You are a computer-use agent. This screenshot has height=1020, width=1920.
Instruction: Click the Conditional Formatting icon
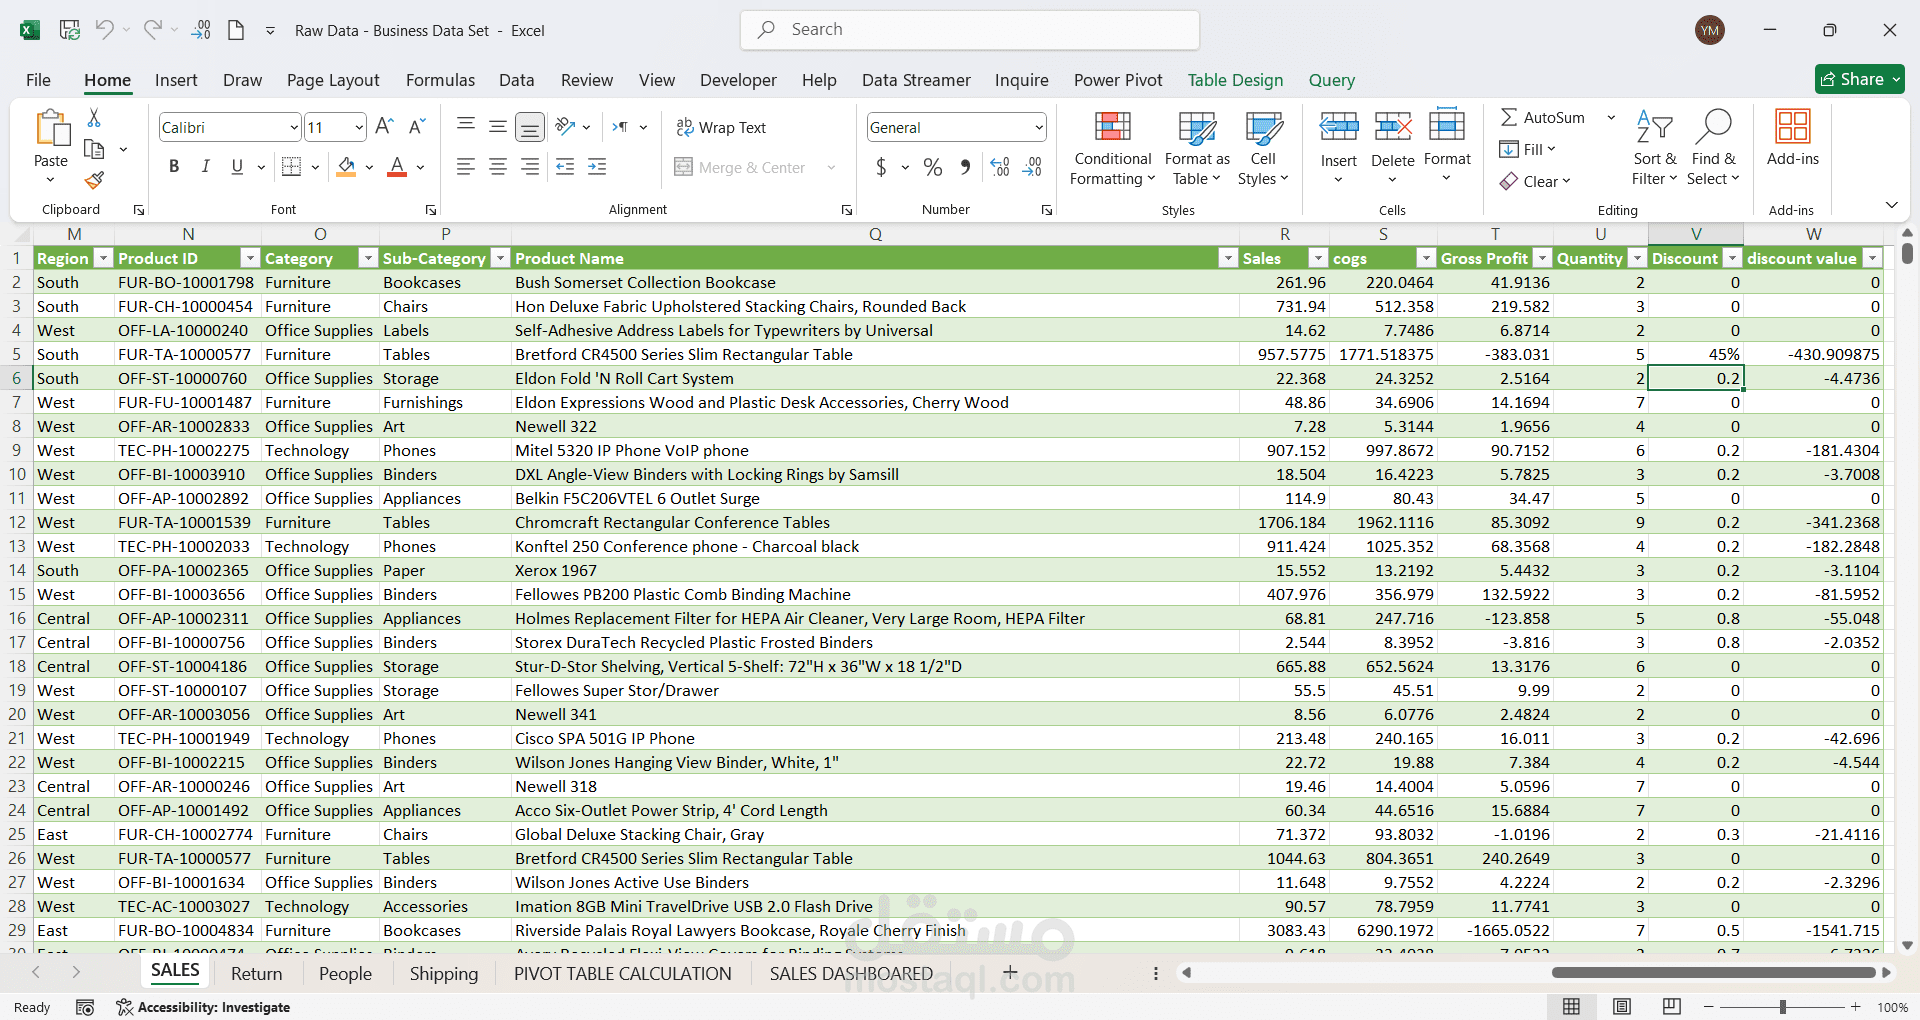pyautogui.click(x=1112, y=128)
